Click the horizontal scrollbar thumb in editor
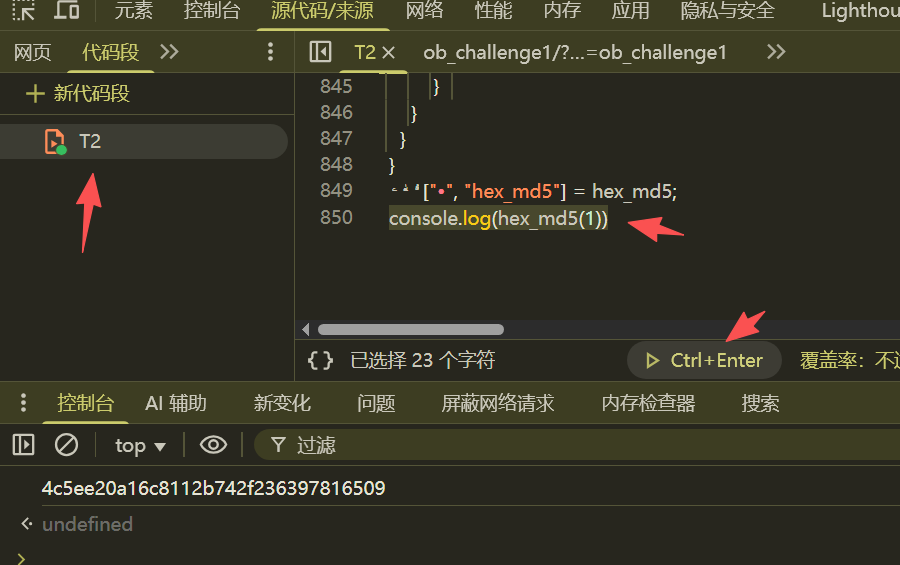 point(411,330)
